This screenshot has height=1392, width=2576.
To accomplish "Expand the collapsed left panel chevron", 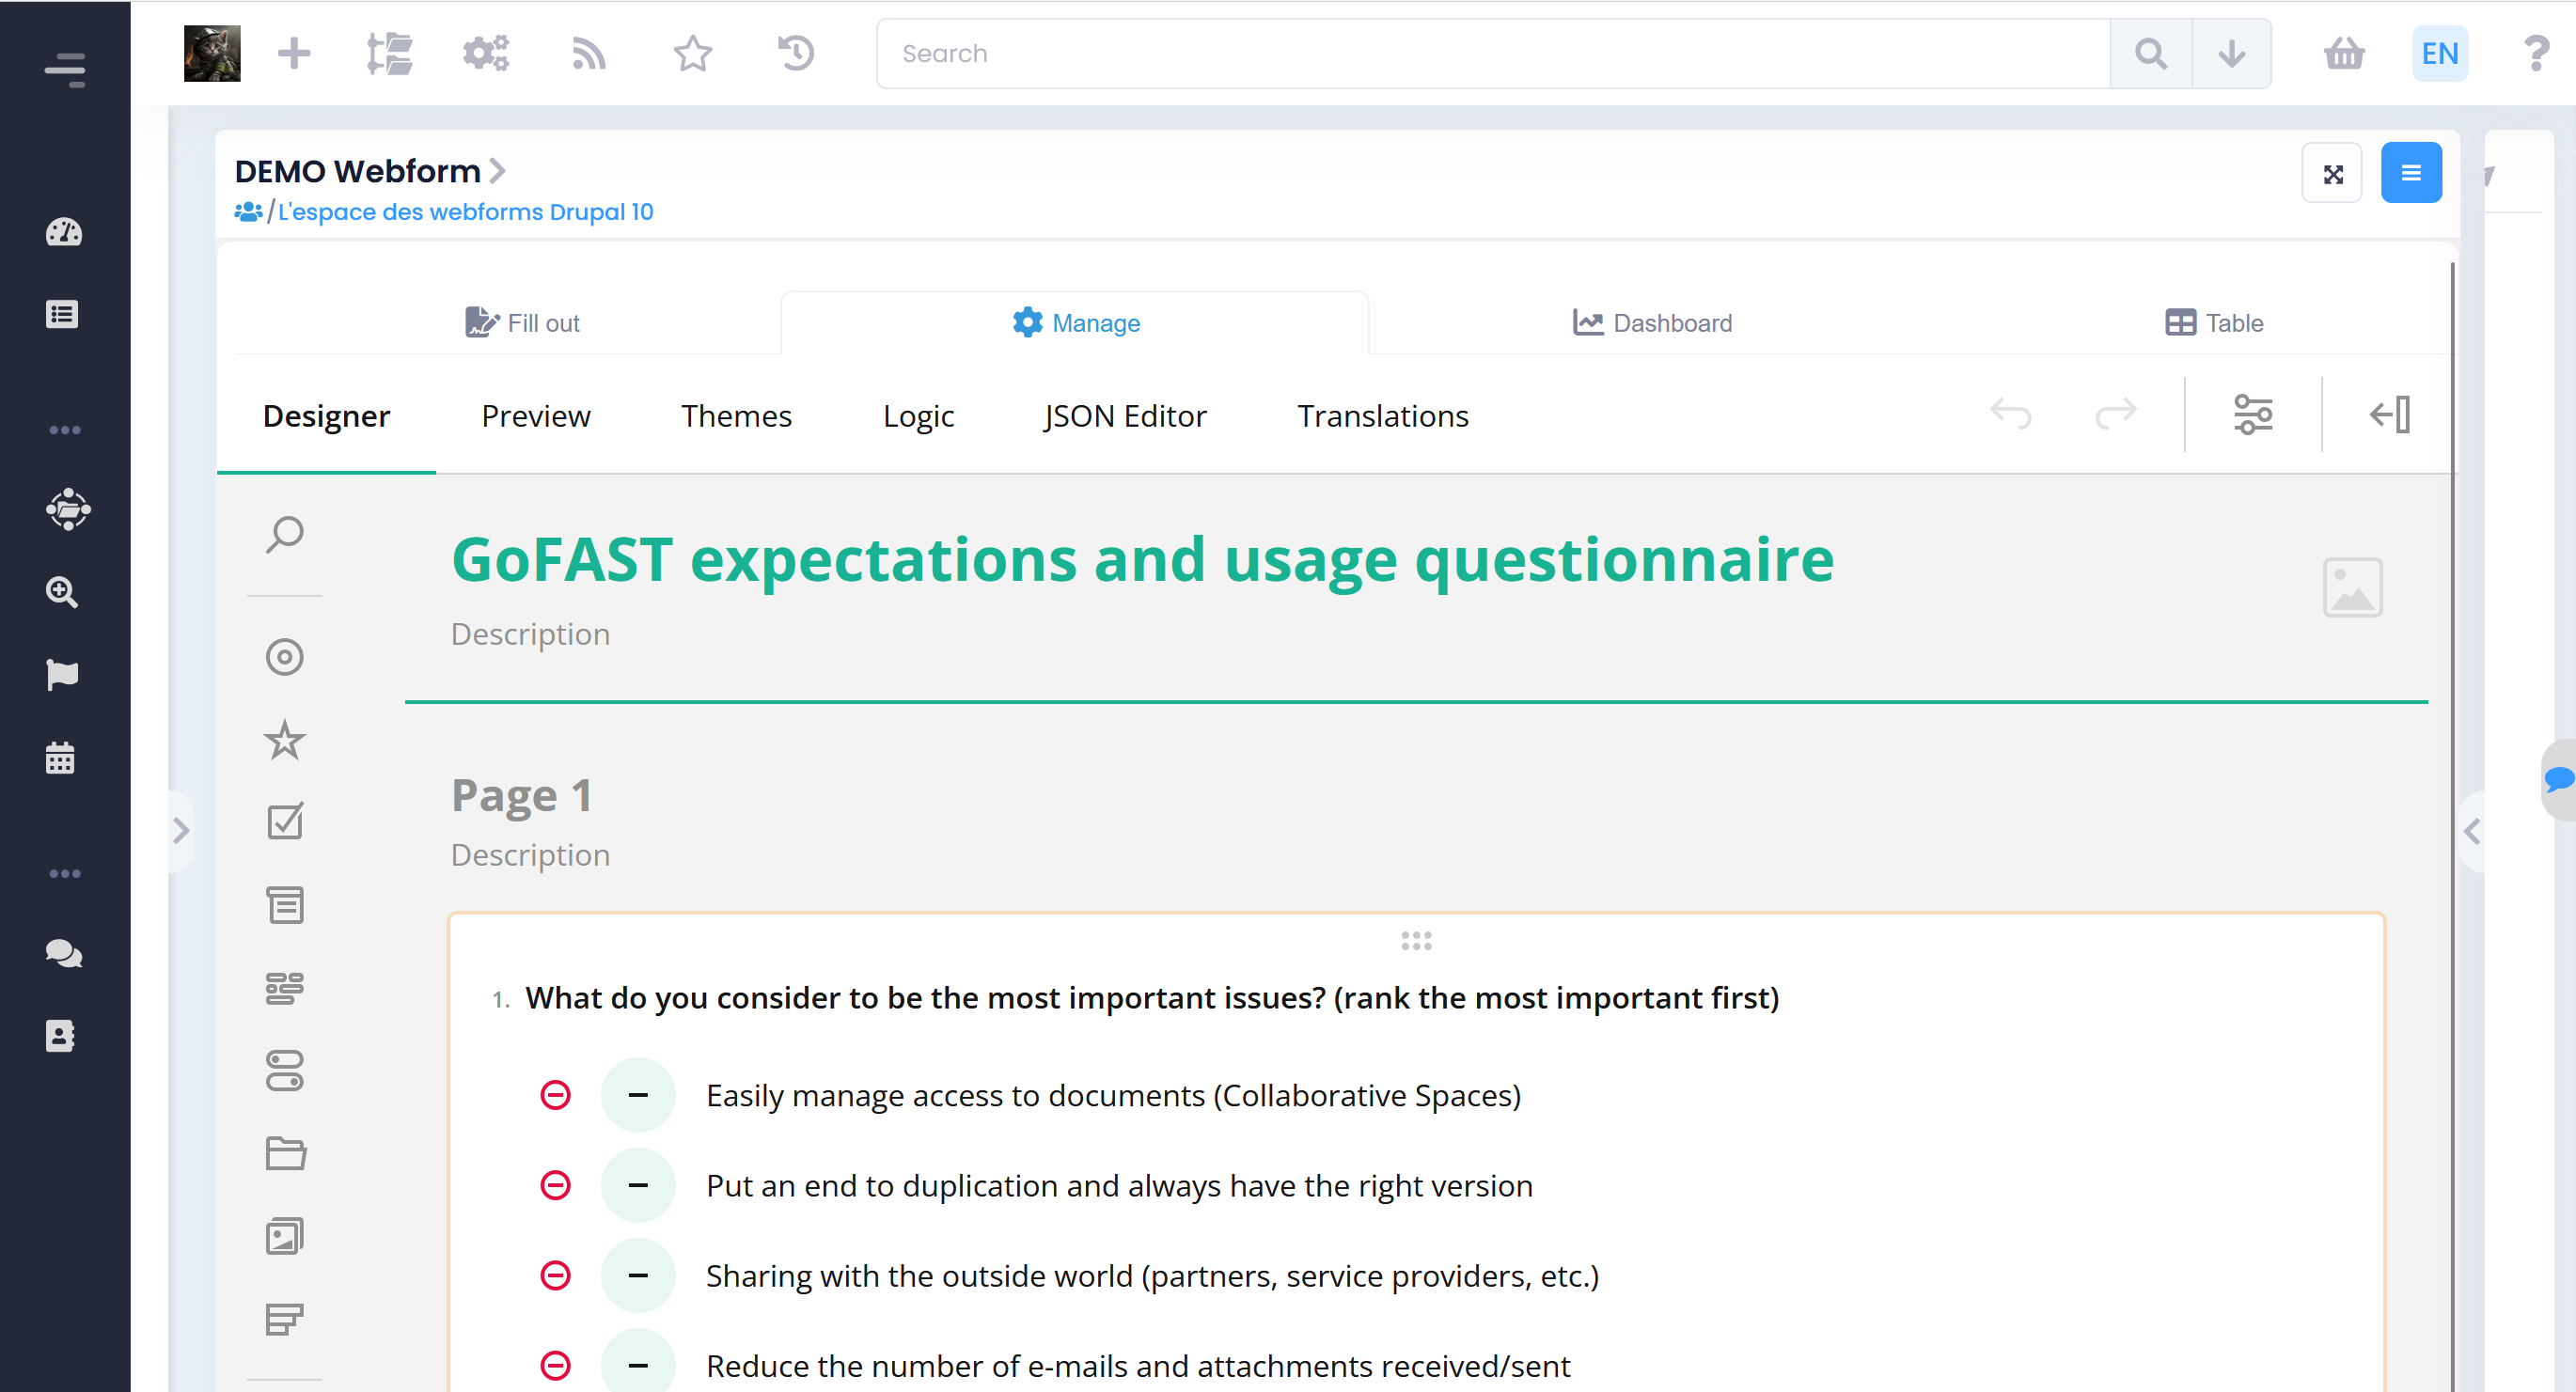I will [181, 829].
